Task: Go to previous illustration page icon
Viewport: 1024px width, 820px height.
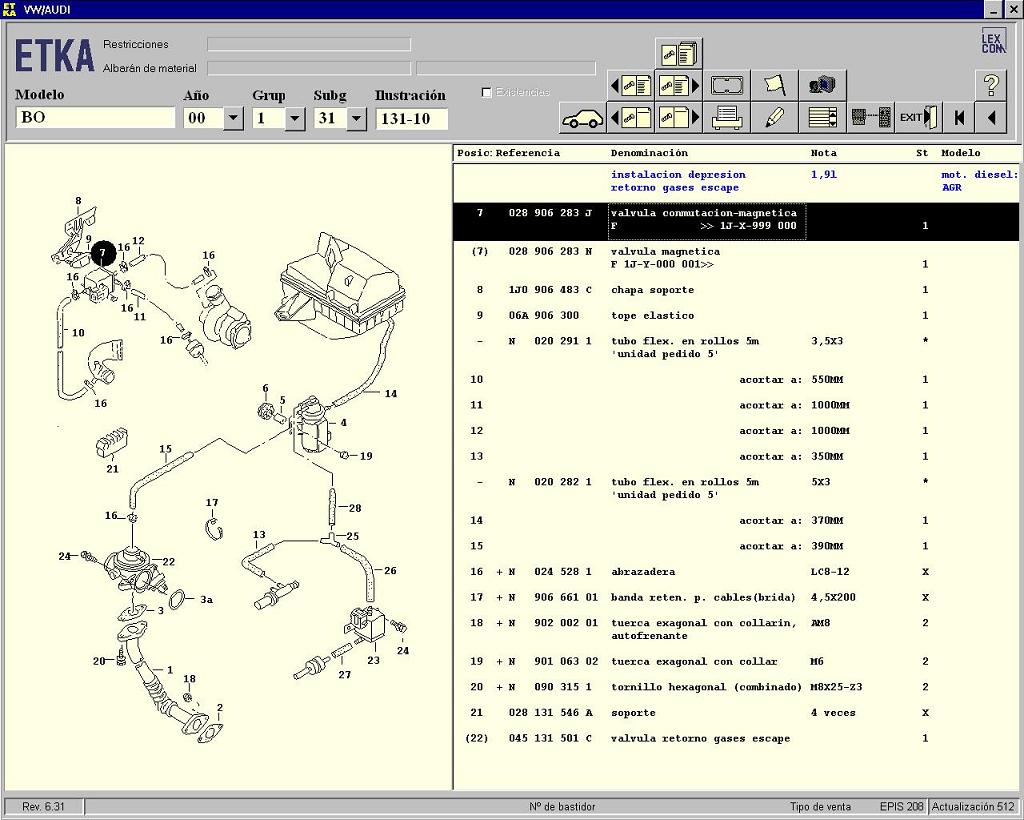Action: pos(630,118)
